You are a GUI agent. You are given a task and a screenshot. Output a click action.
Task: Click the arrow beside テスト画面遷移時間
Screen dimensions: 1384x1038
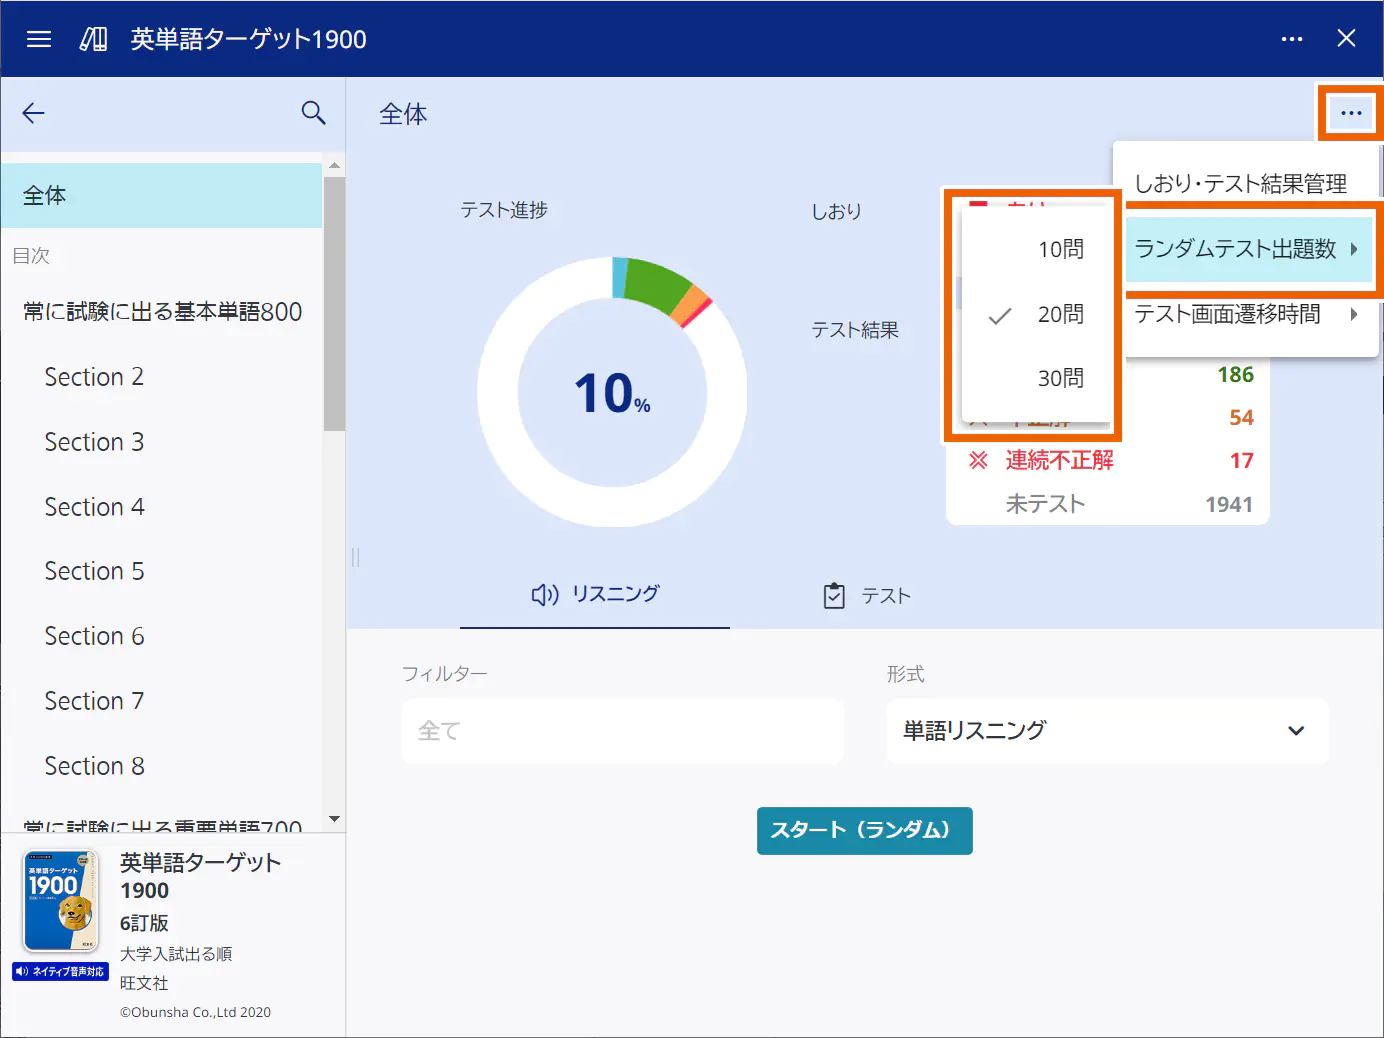1354,314
